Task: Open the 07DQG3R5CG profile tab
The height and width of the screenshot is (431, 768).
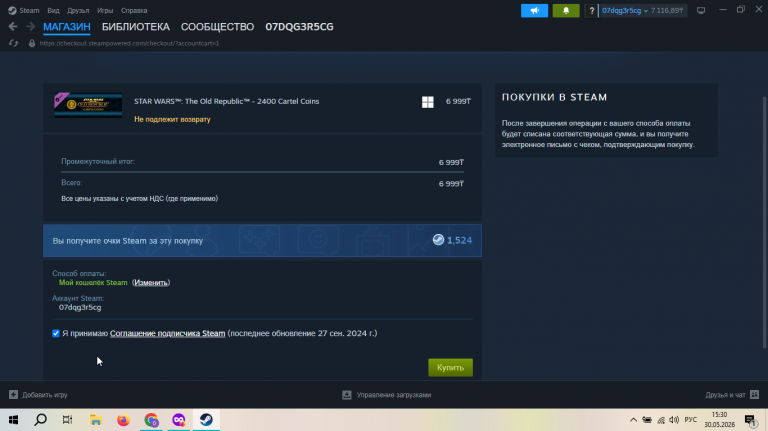Action: [299, 27]
